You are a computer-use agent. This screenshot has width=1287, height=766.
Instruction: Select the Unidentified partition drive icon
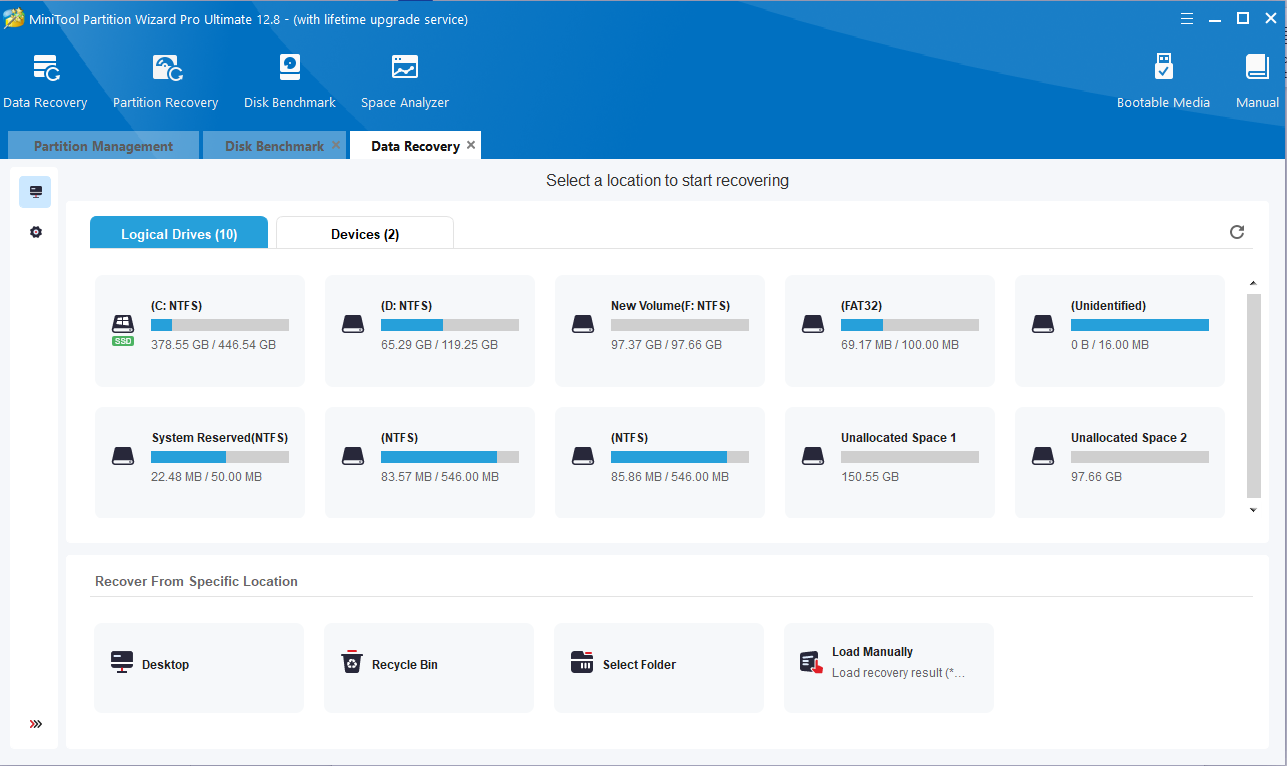pos(1042,324)
